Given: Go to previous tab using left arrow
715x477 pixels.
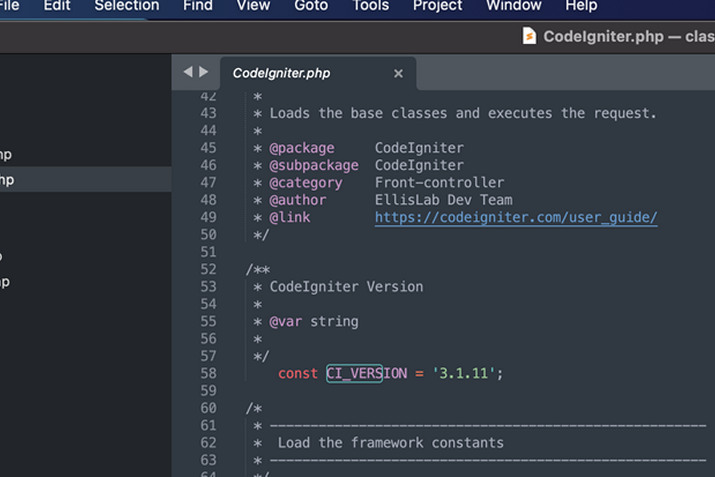Looking at the screenshot, I should point(187,72).
